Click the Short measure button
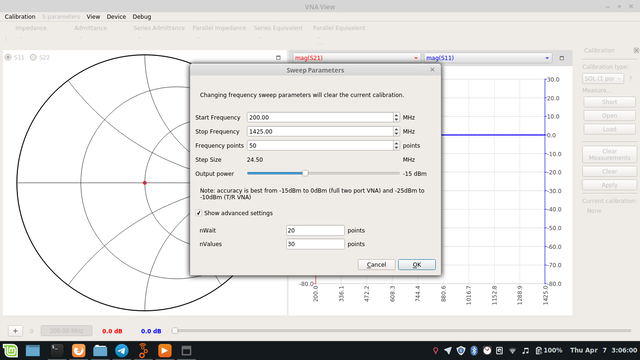This screenshot has height=360, width=640. click(x=609, y=102)
